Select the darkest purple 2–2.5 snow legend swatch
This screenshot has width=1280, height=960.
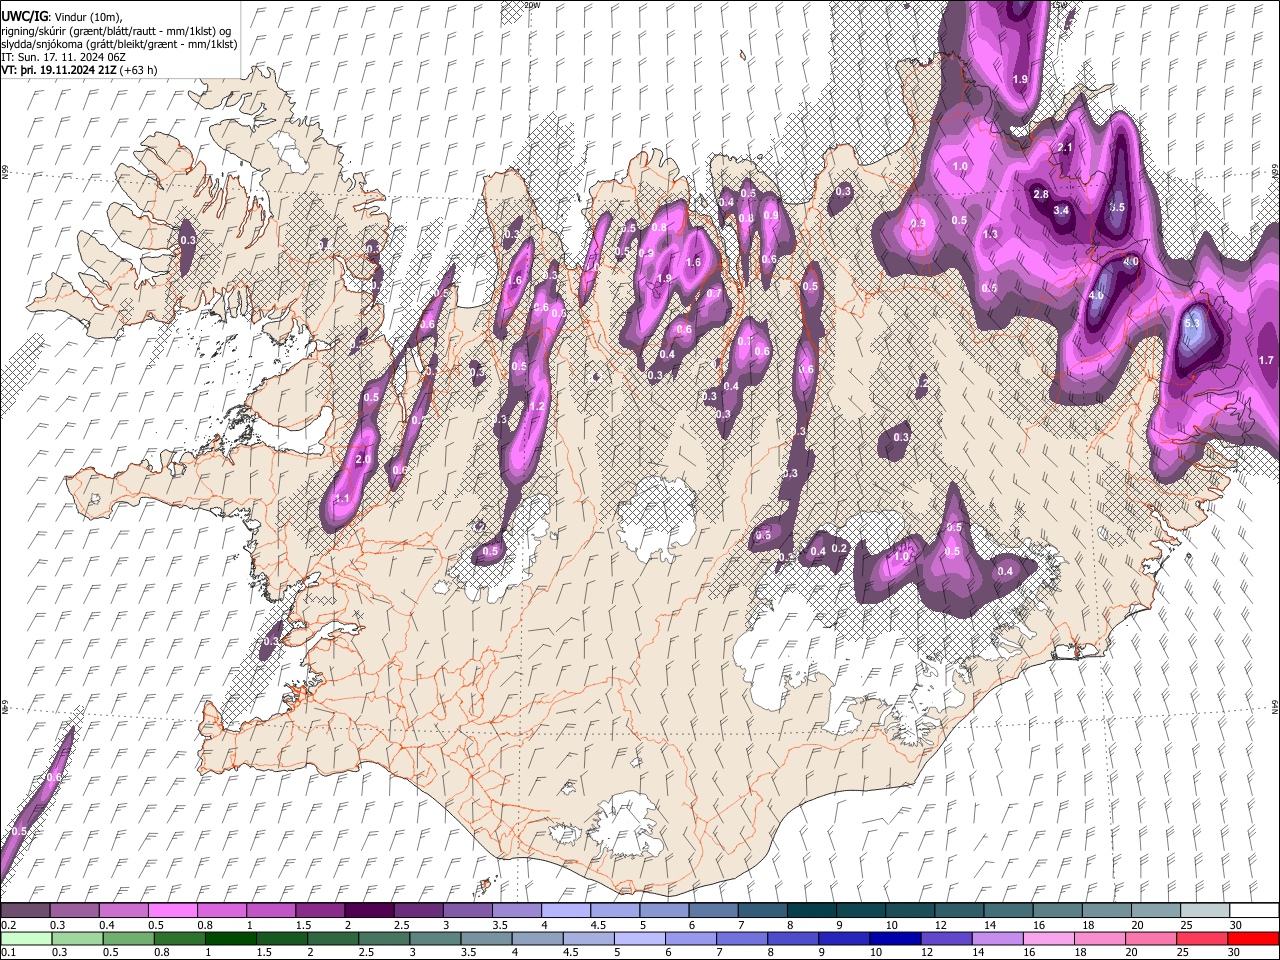click(x=369, y=910)
